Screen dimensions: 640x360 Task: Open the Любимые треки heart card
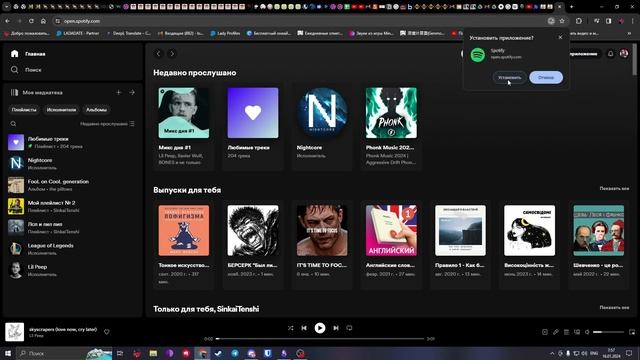coord(253,126)
